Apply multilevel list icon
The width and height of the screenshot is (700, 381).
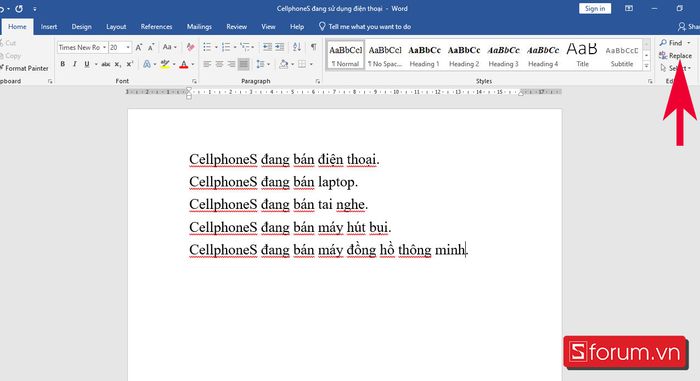tap(245, 47)
